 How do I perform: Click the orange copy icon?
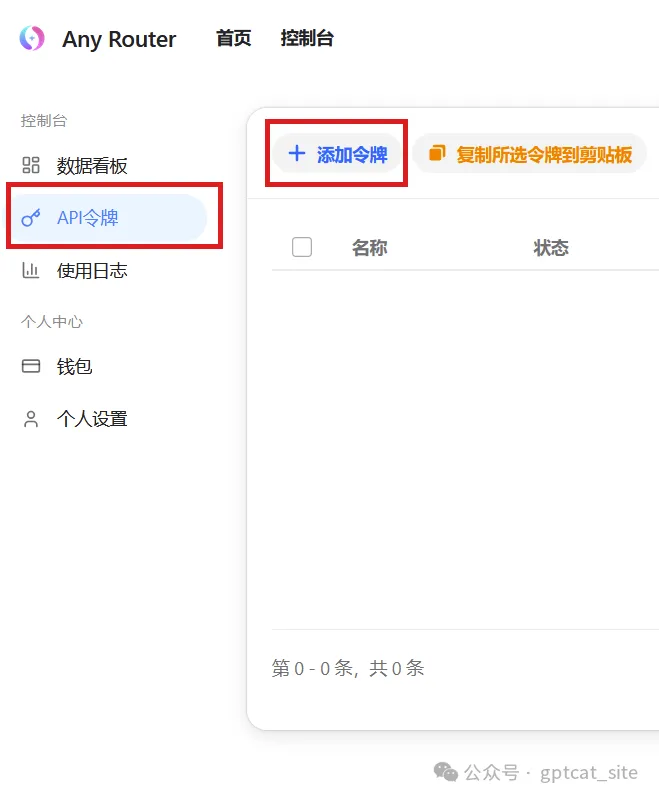point(437,153)
